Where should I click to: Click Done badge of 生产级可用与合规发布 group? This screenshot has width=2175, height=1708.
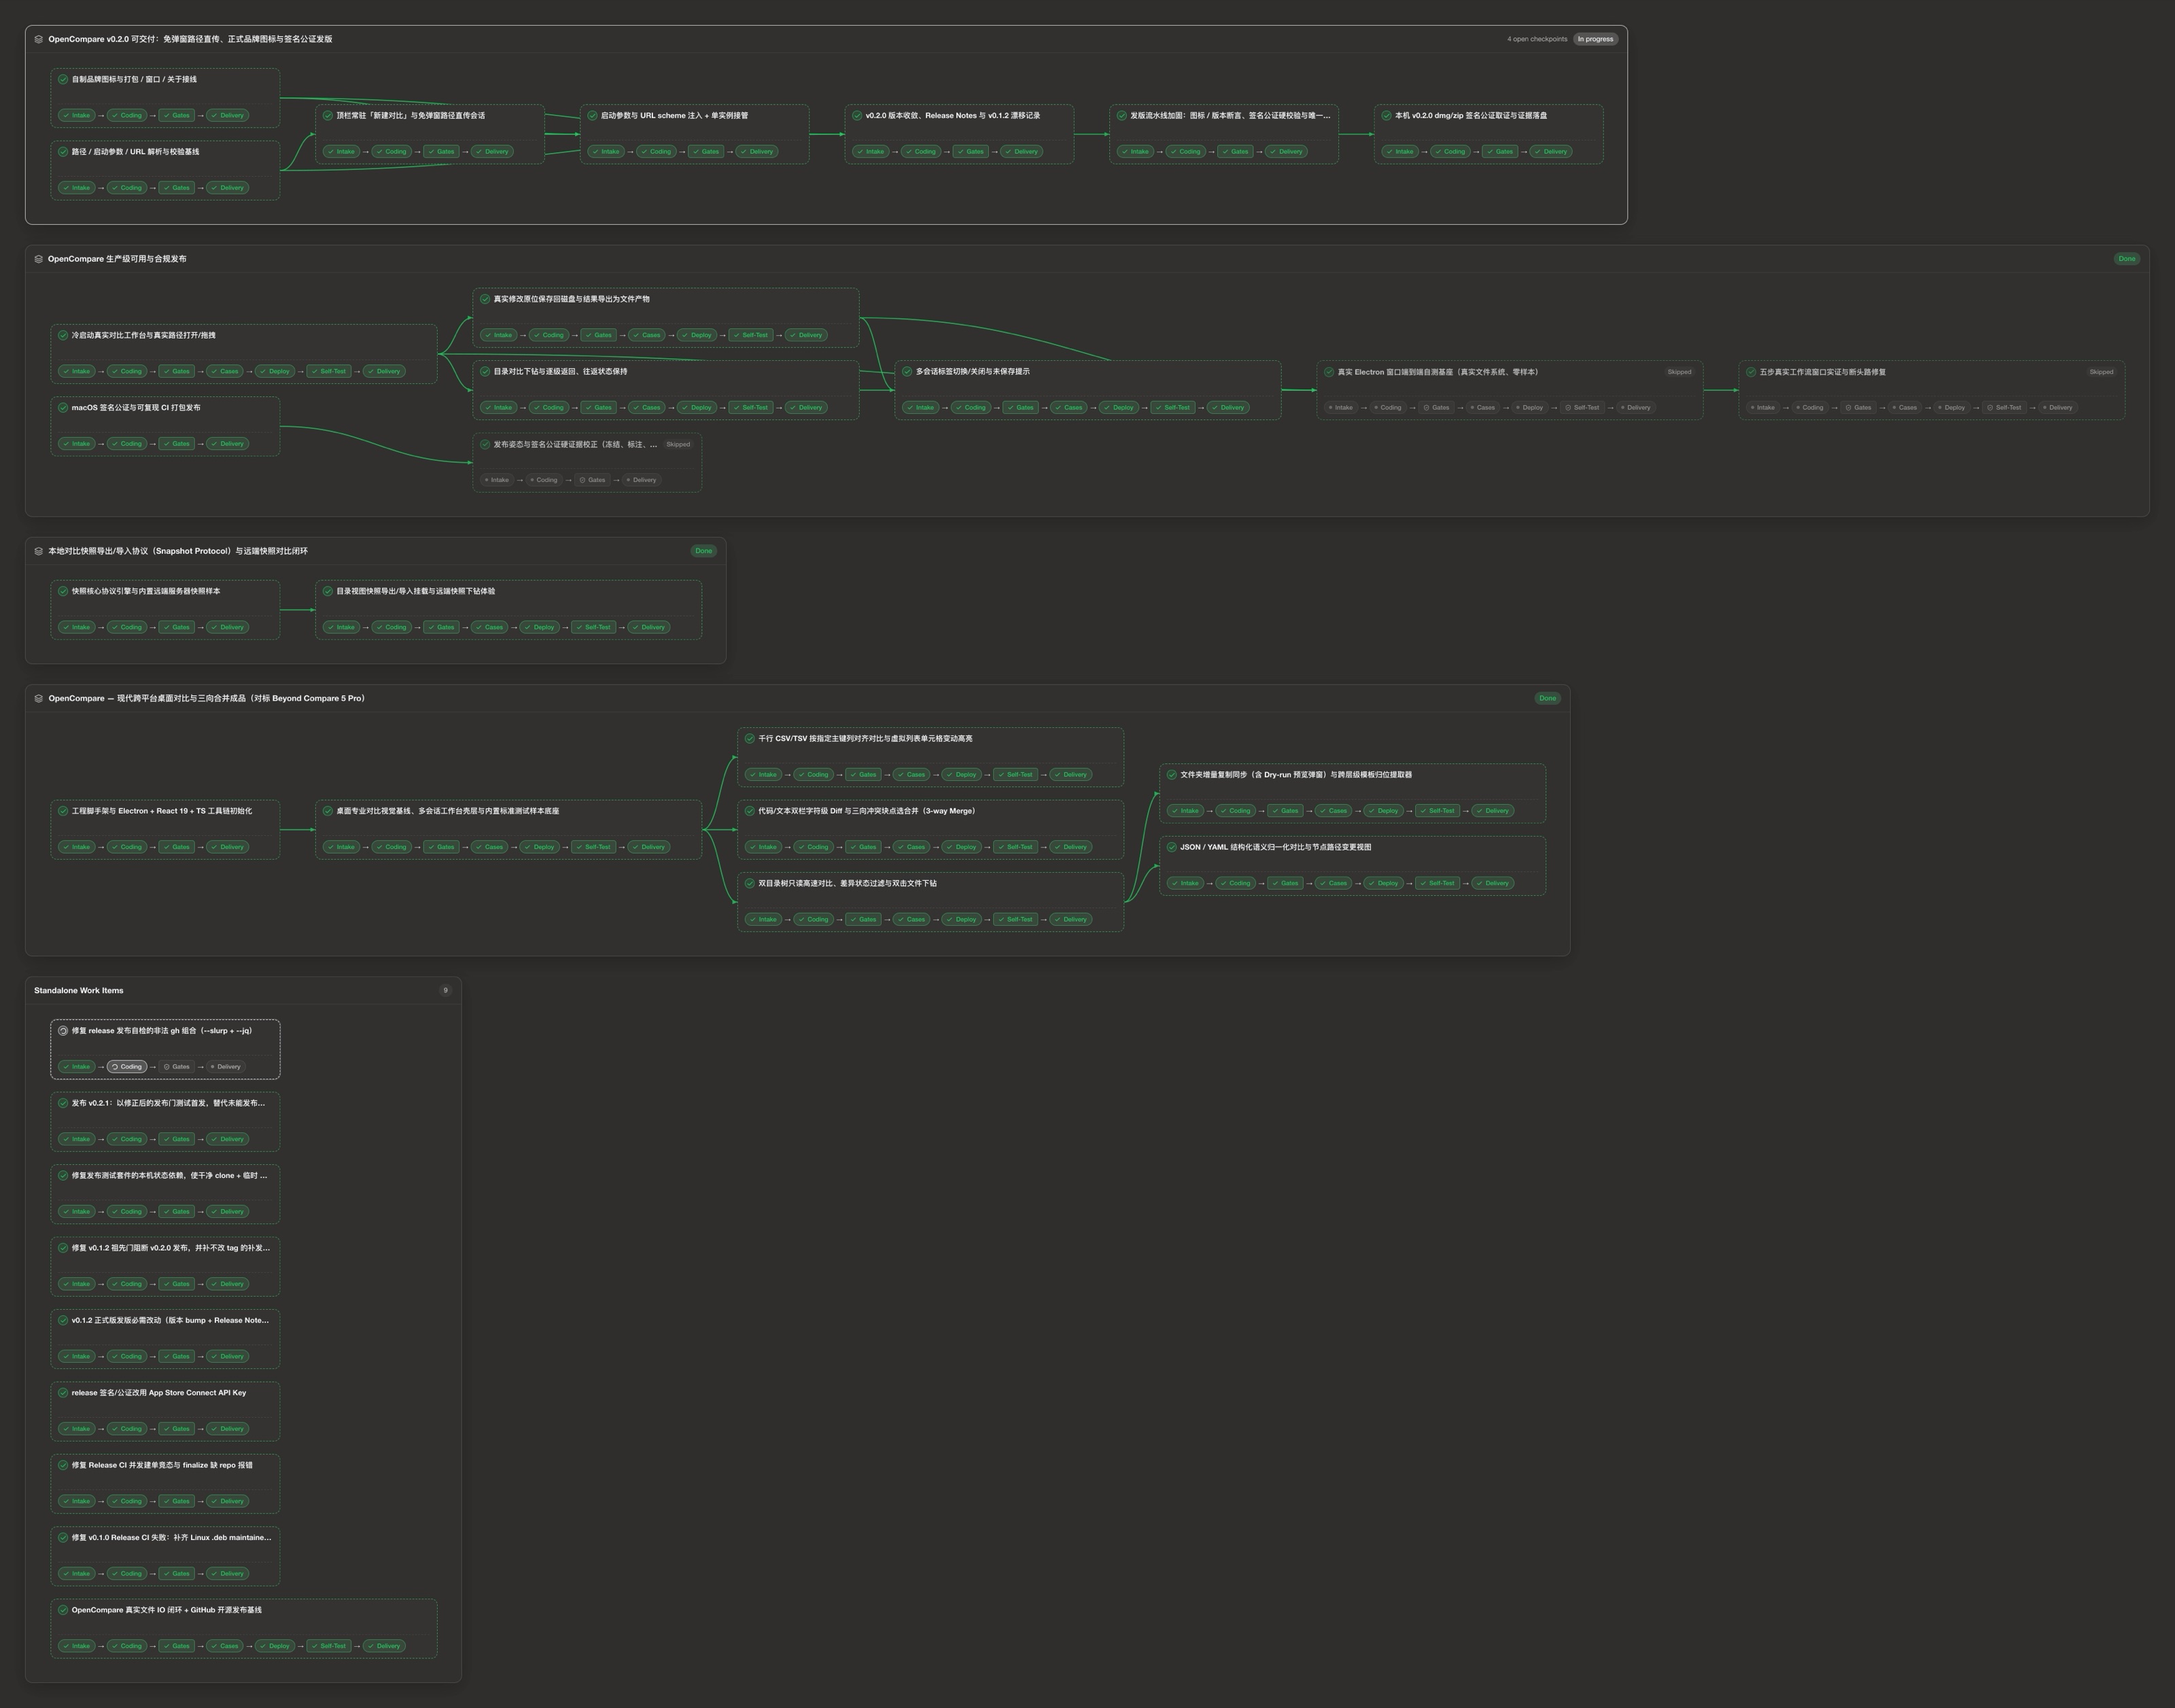pos(2126,259)
